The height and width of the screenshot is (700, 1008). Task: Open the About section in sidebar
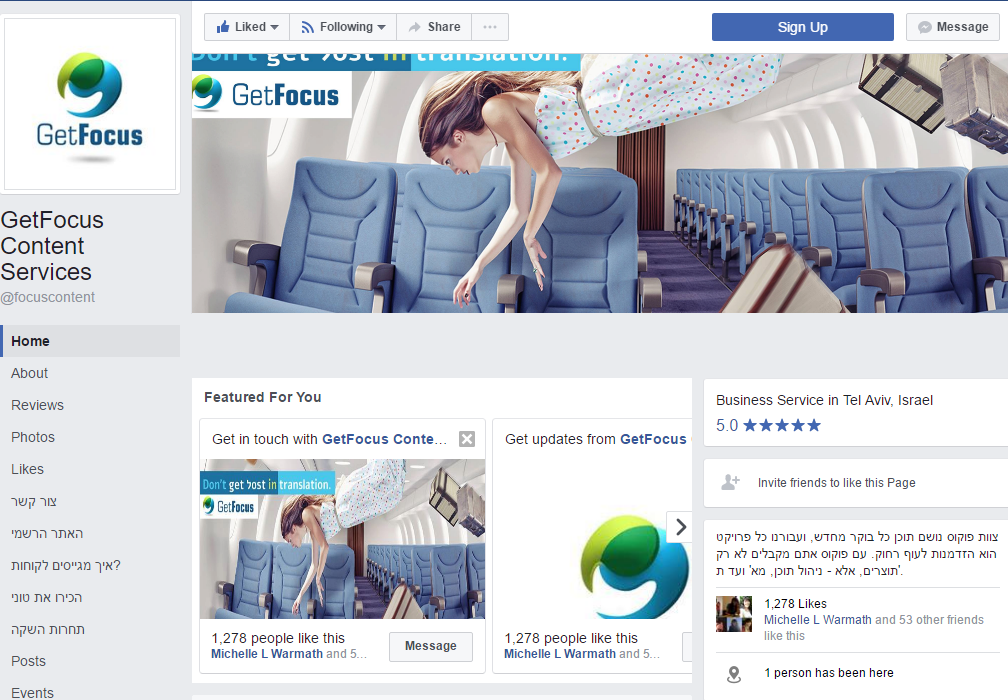tap(30, 373)
